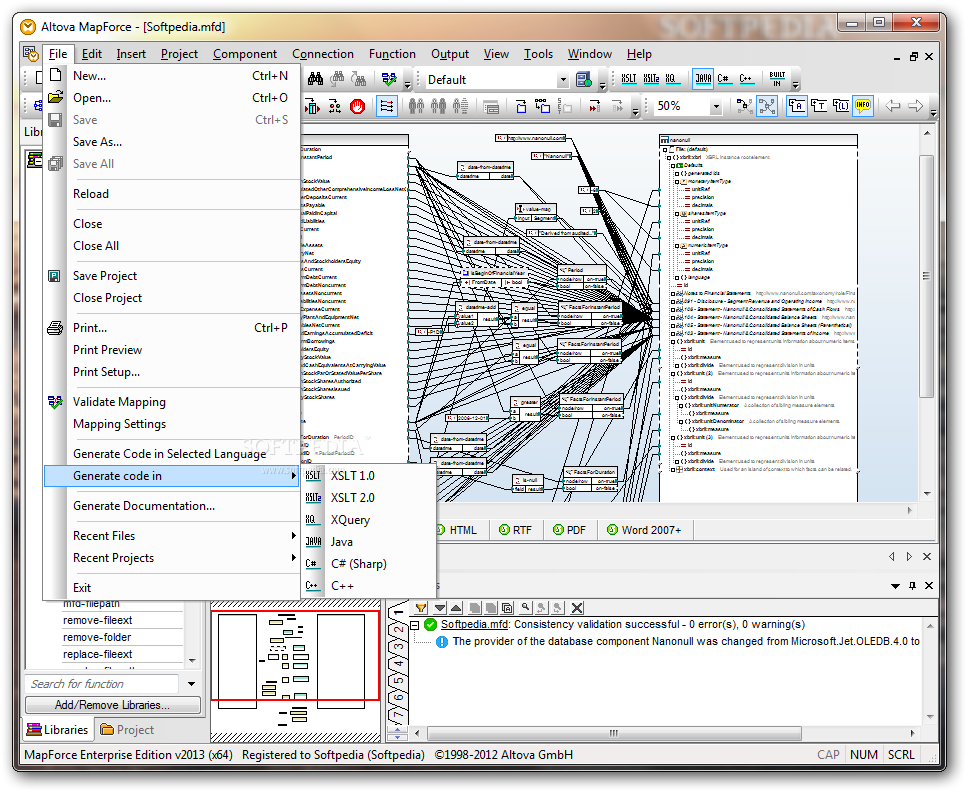Click Add/Remove Libraries button
This screenshot has height=792, width=967.
point(112,704)
